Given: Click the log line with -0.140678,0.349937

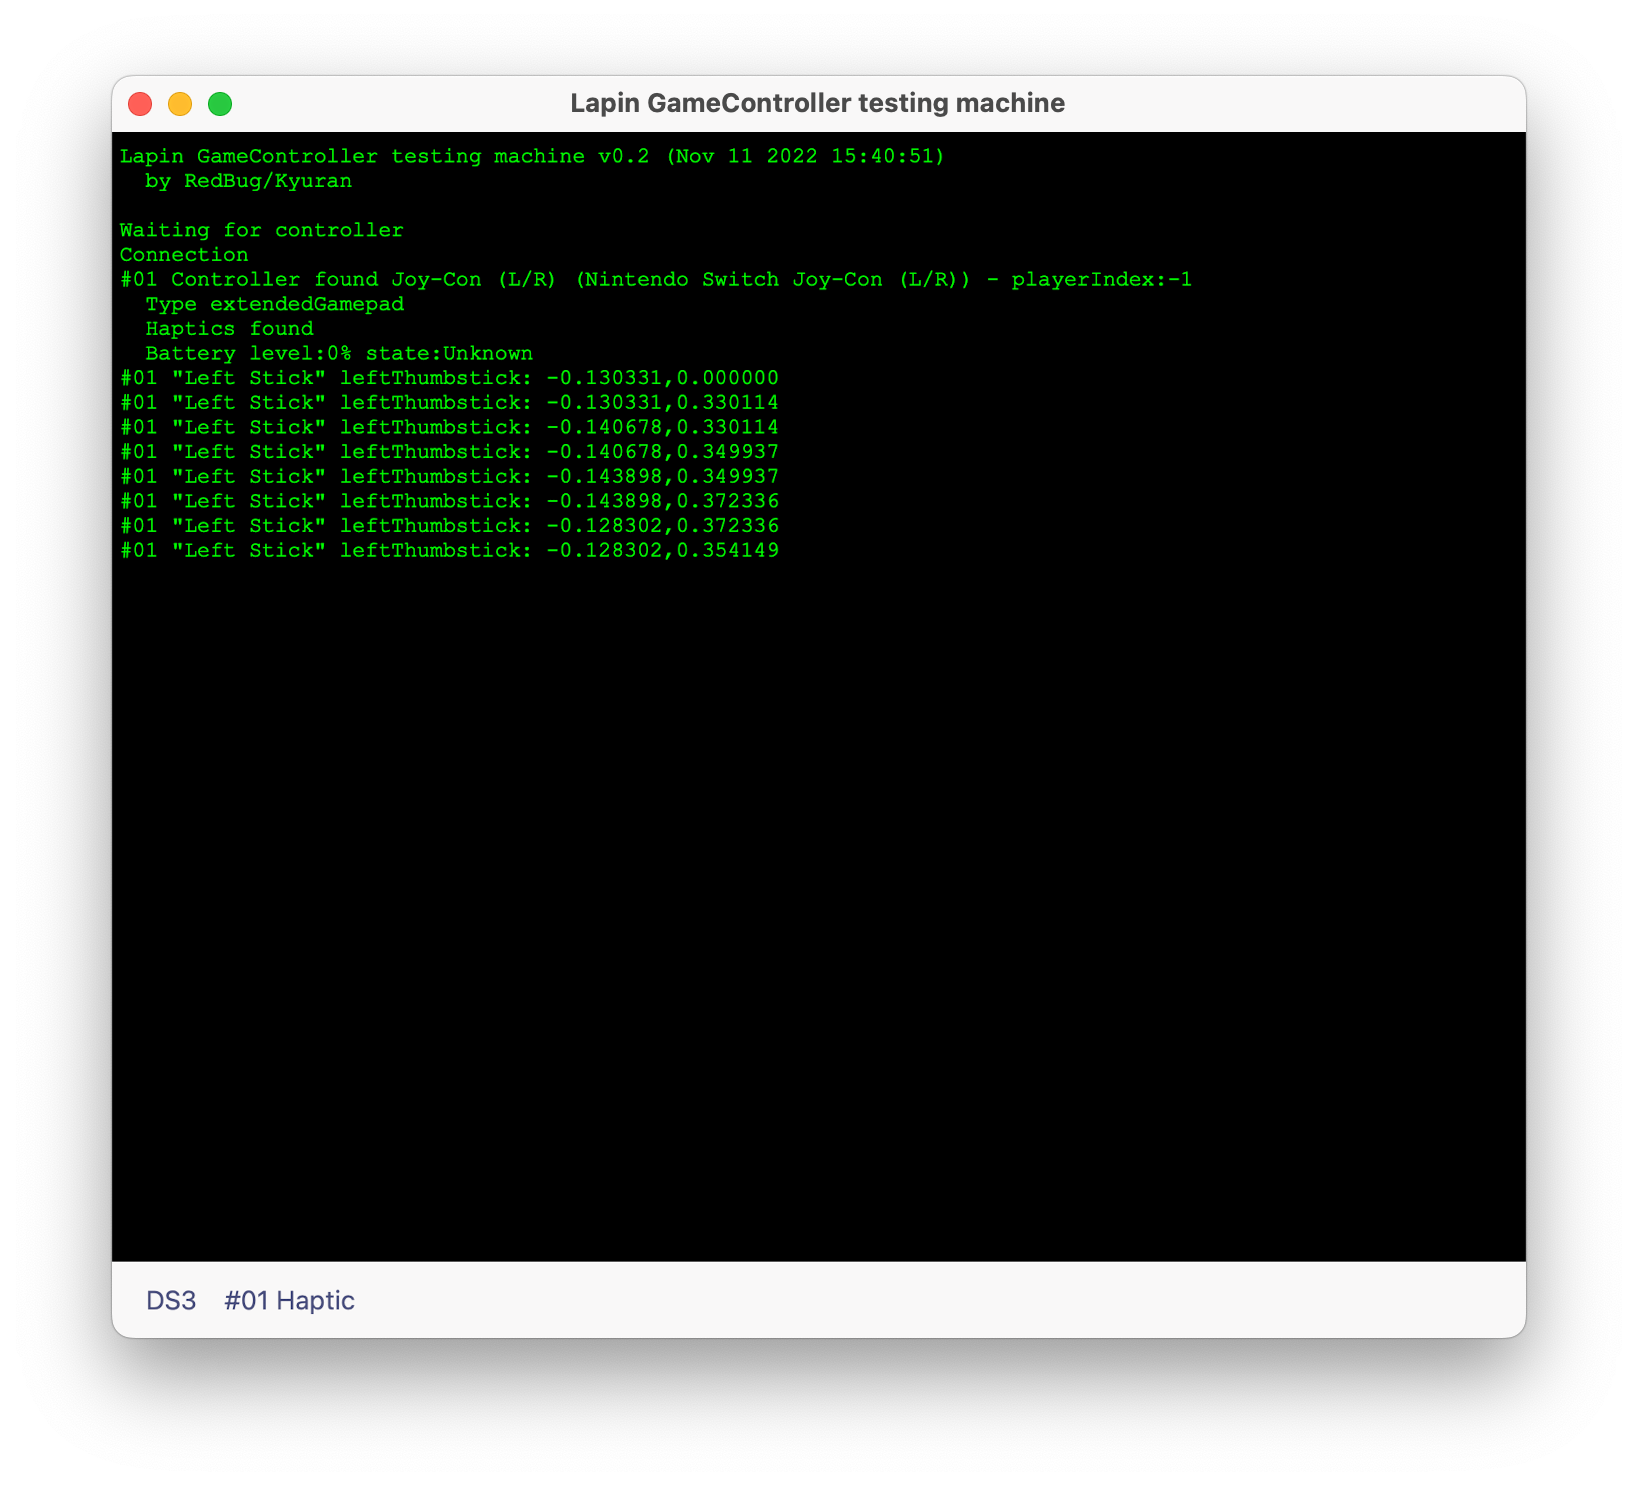Looking at the screenshot, I should (x=449, y=452).
